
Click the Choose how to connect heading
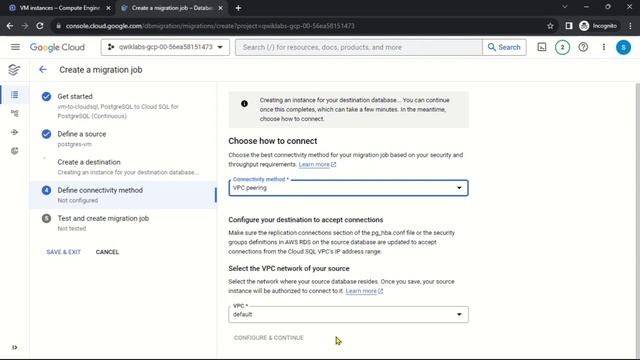coord(273,141)
